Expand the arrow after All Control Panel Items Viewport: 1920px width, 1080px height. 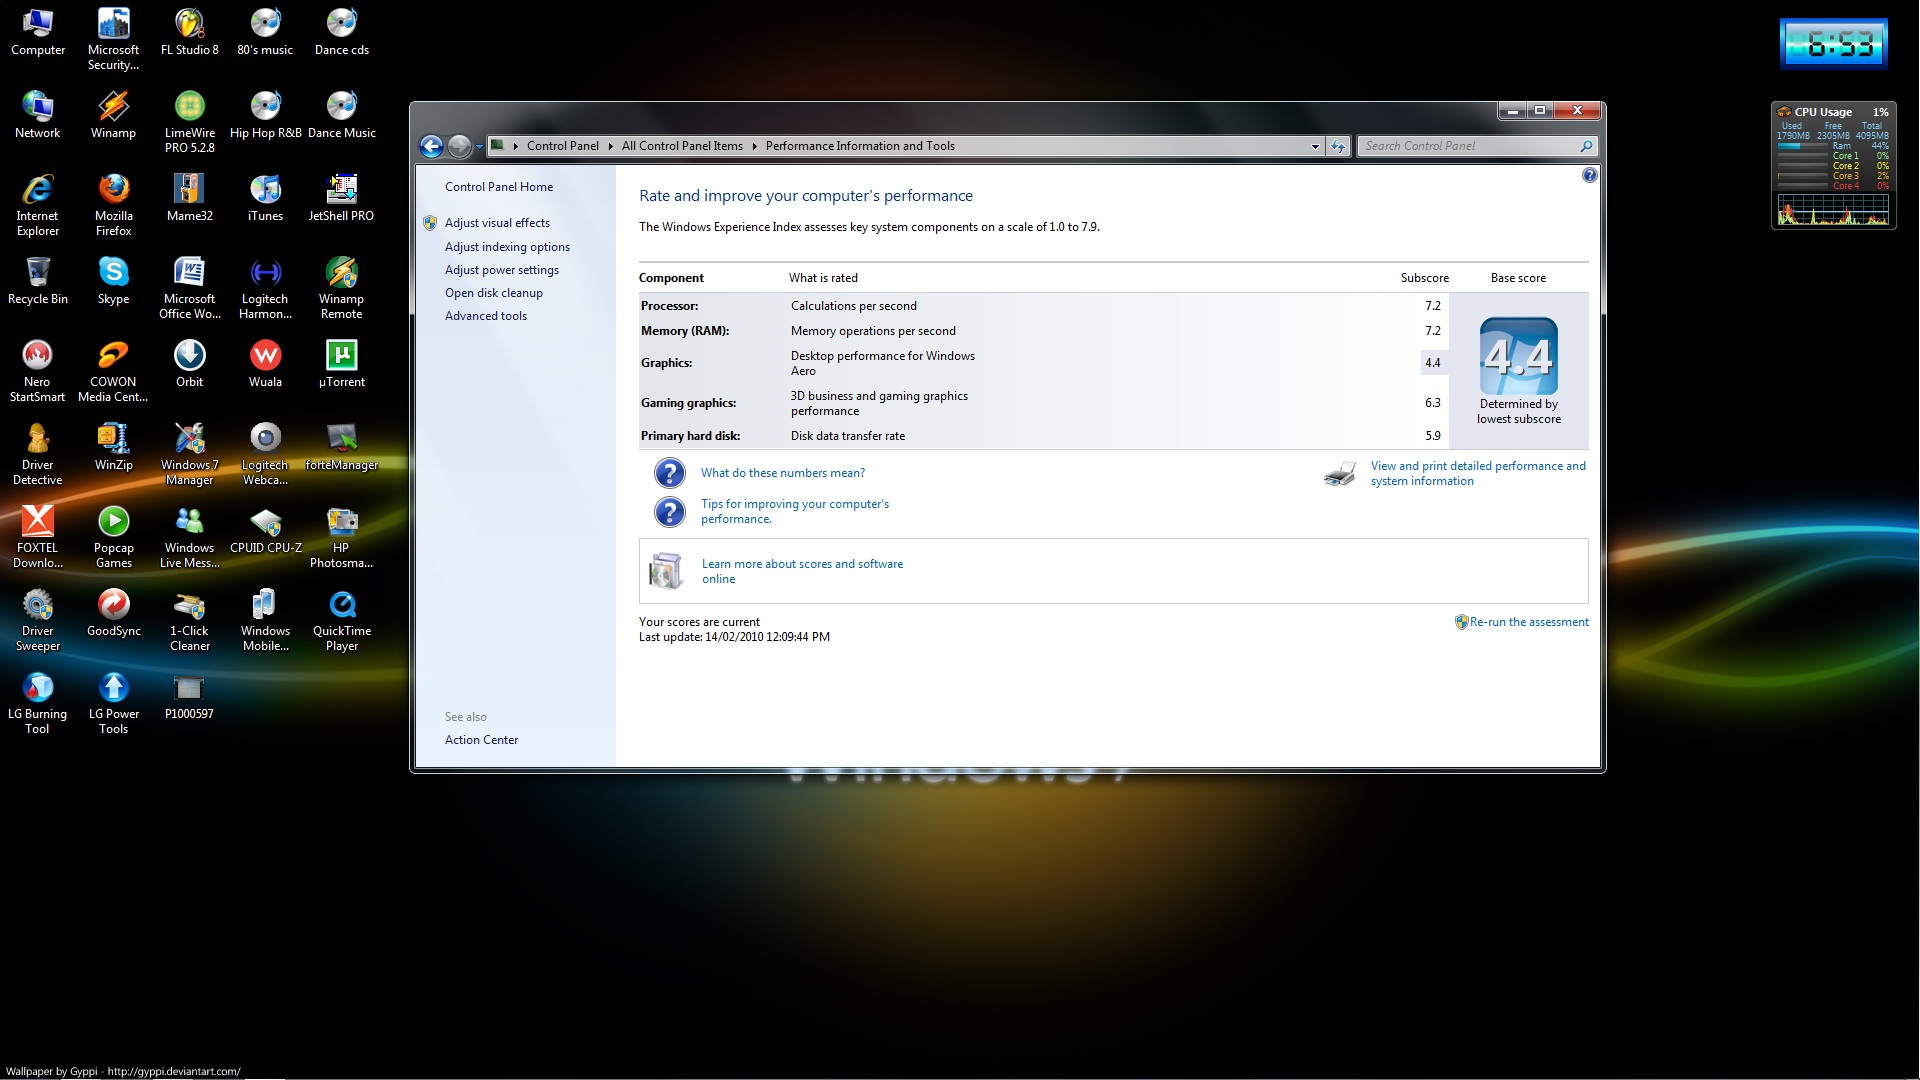[754, 146]
